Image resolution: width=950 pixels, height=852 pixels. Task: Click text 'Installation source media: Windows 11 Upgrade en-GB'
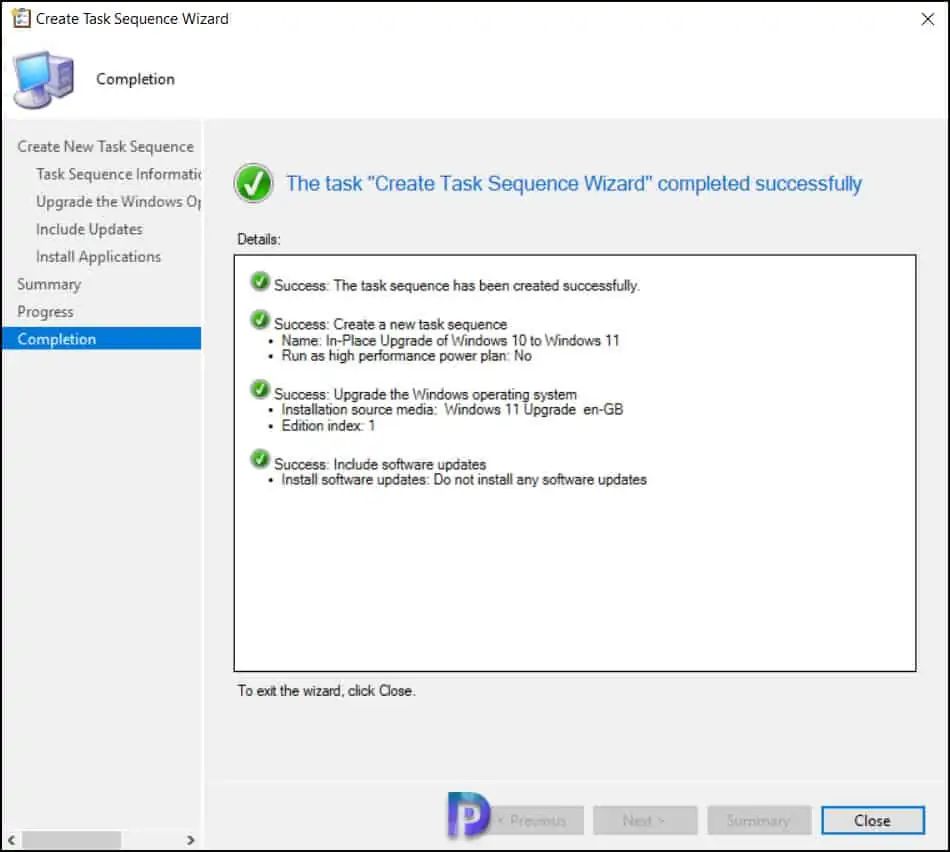click(x=452, y=410)
